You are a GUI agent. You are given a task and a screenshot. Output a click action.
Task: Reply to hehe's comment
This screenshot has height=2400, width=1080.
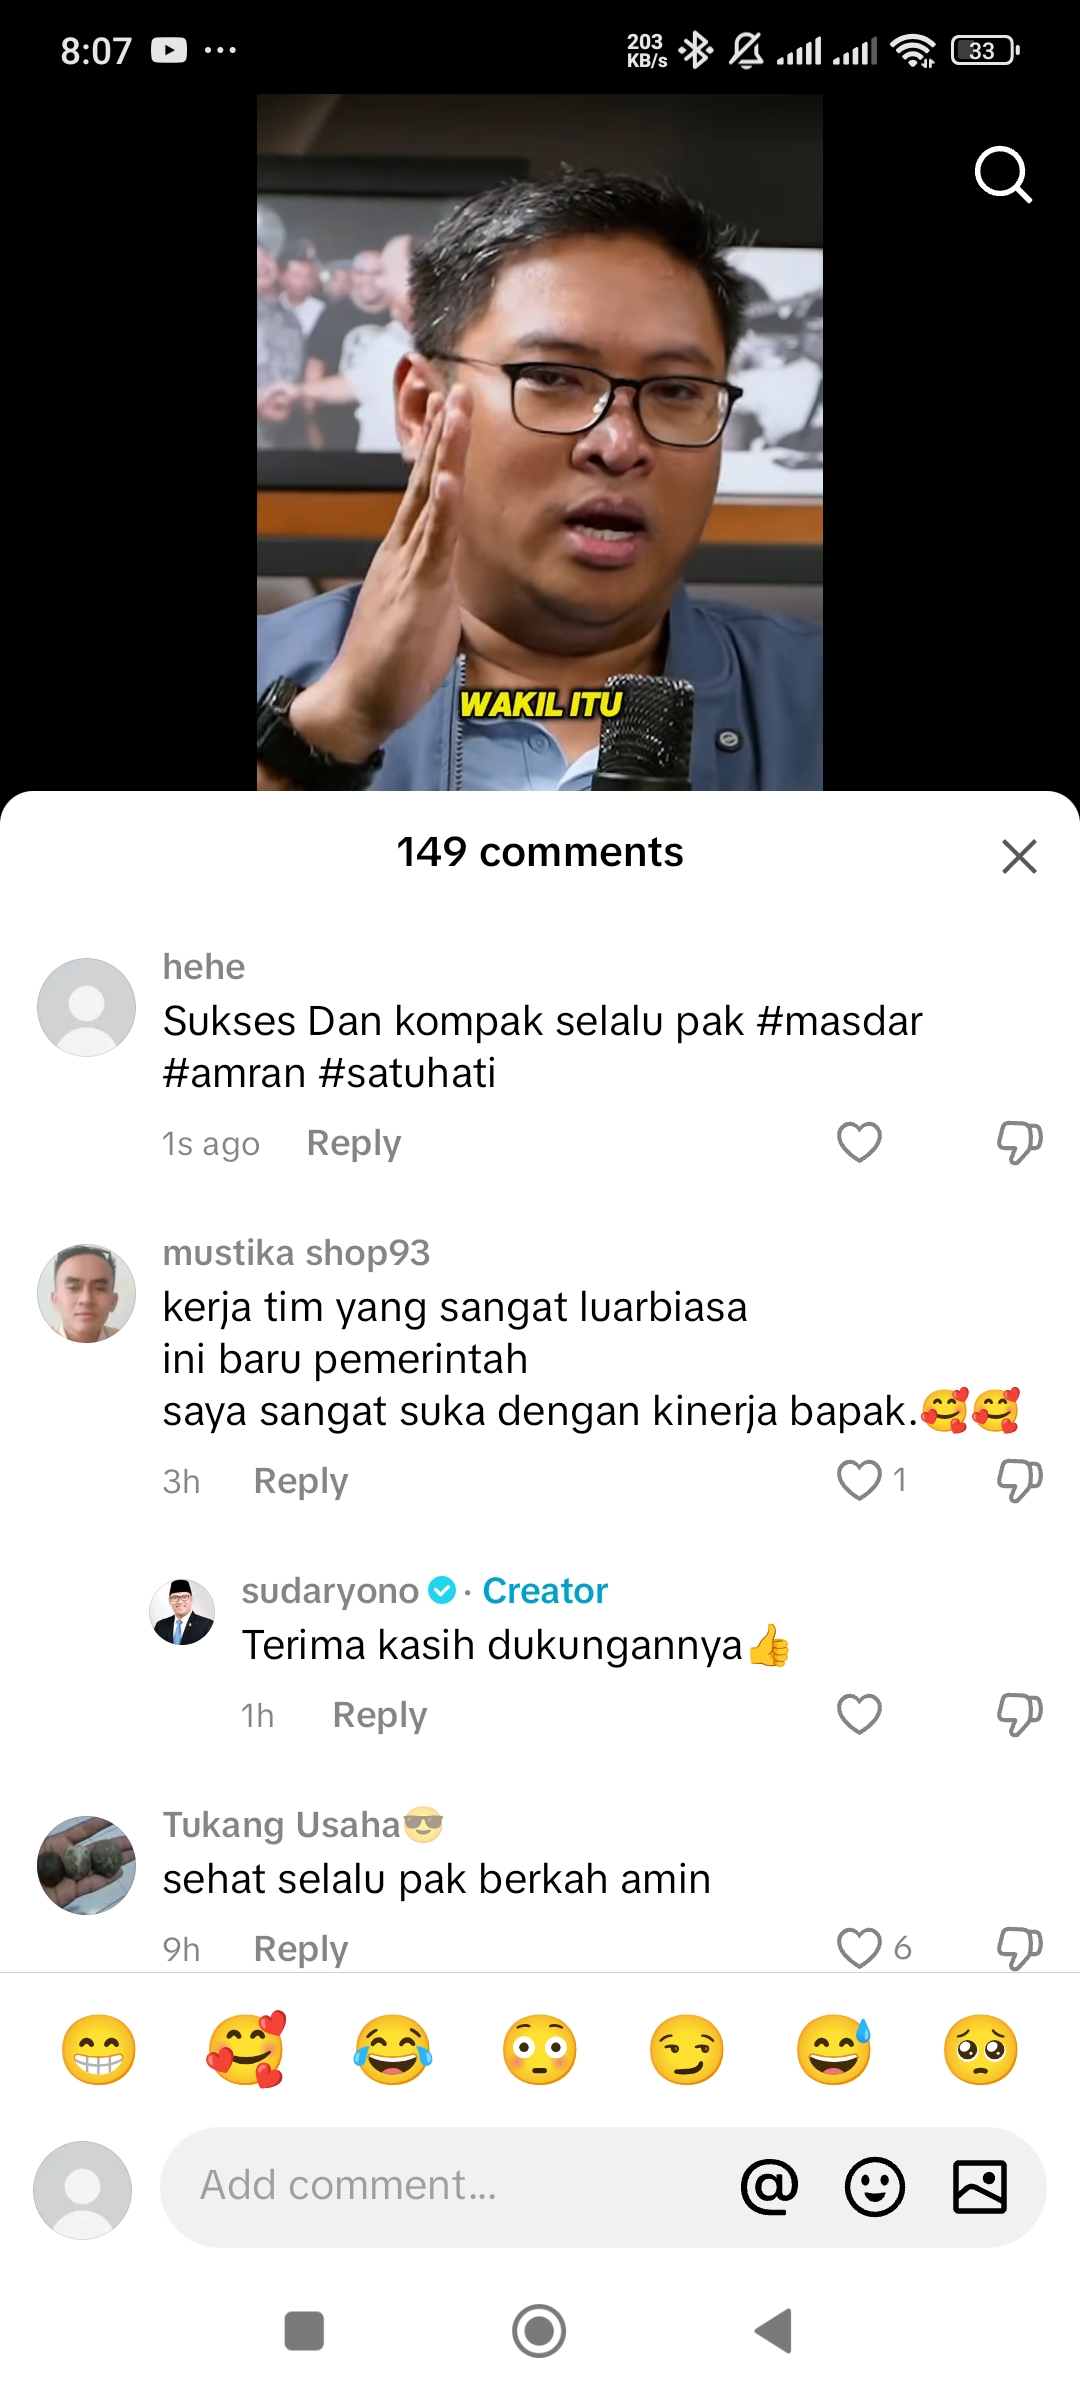click(x=353, y=1143)
